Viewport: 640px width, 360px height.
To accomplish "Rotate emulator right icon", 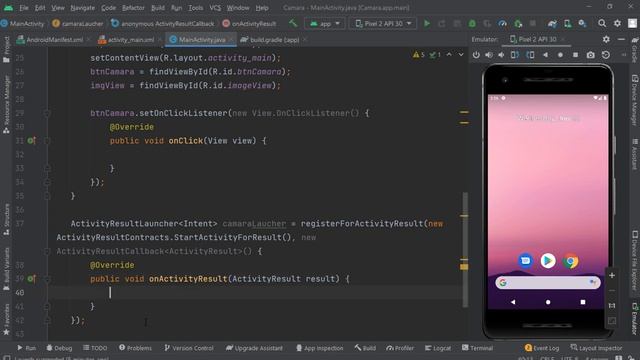I will pyautogui.click(x=530, y=55).
